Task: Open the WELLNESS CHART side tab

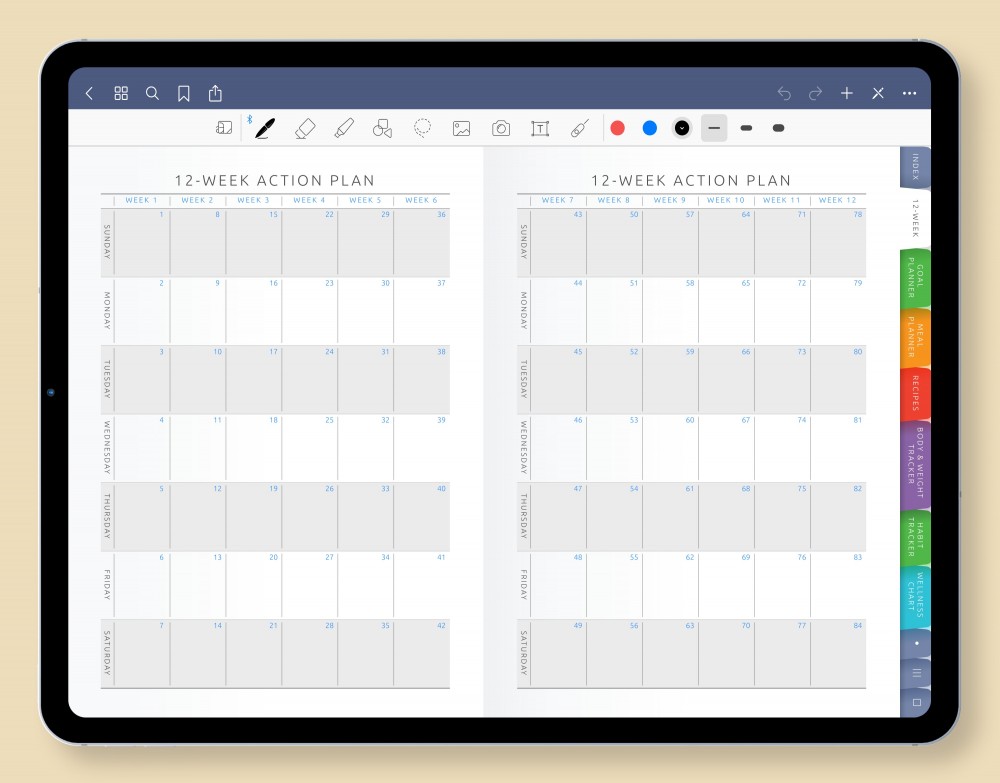Action: pyautogui.click(x=915, y=596)
